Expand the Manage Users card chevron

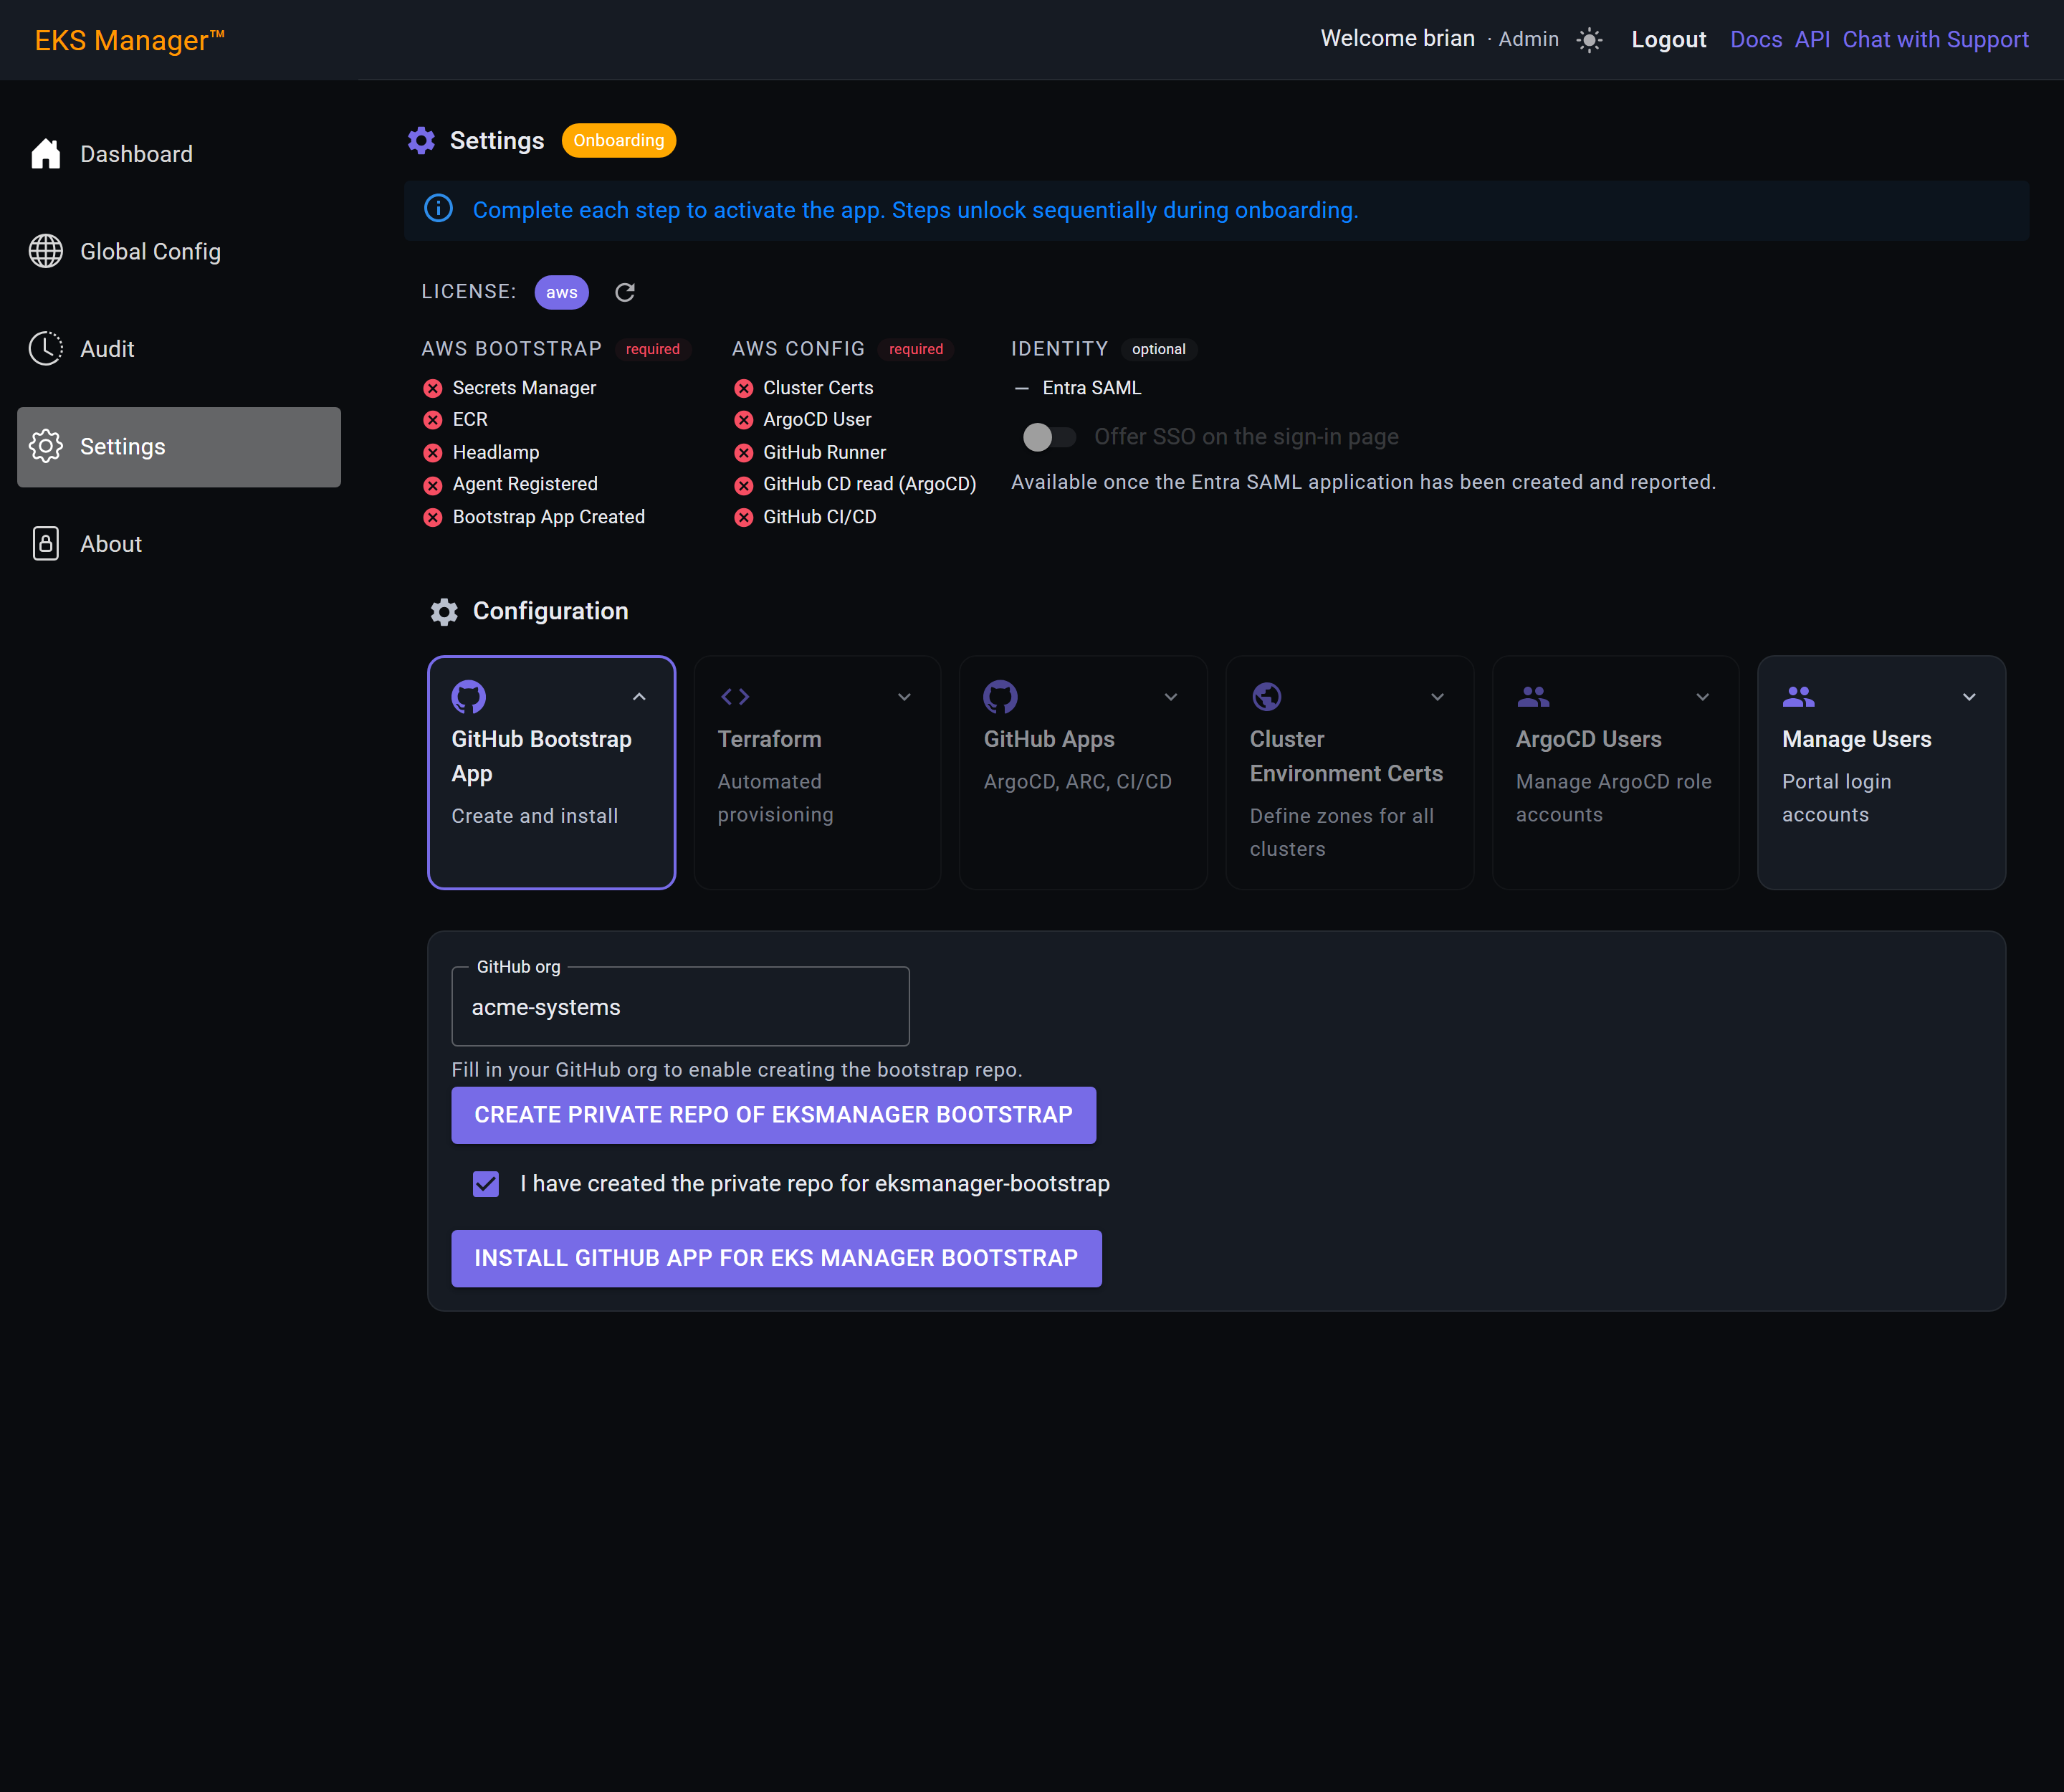tap(1969, 697)
